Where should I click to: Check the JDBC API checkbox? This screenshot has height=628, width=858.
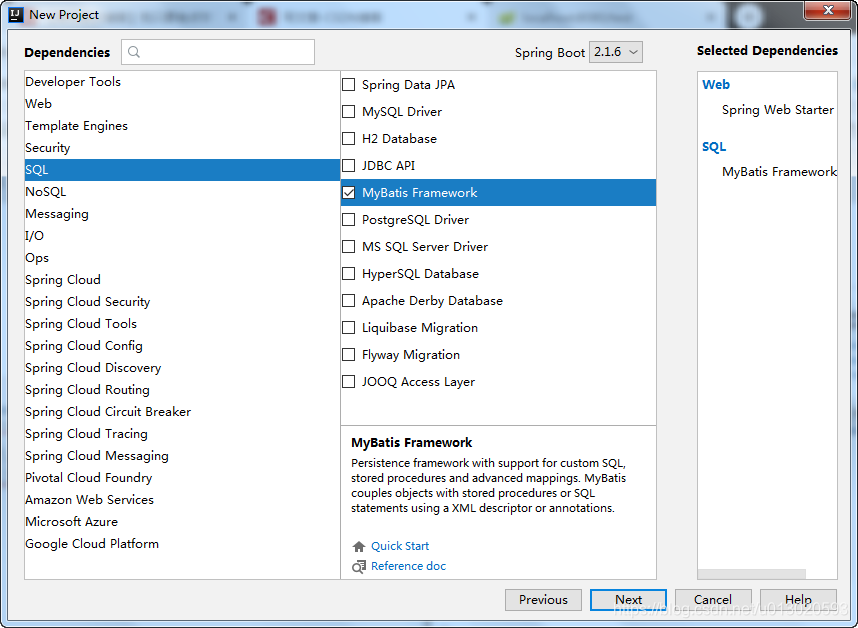tap(349, 165)
